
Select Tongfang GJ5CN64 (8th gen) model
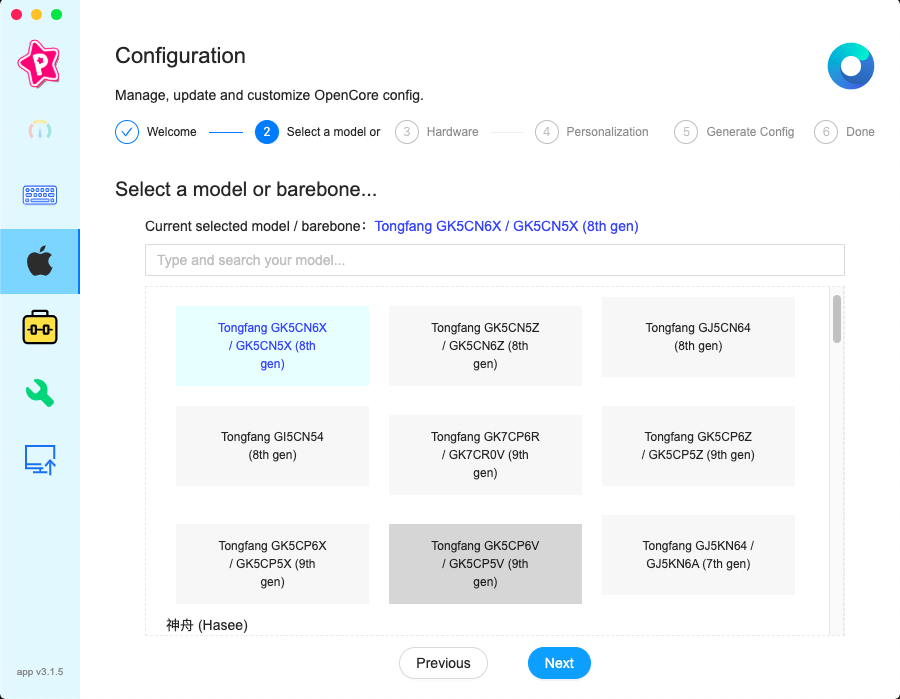698,337
